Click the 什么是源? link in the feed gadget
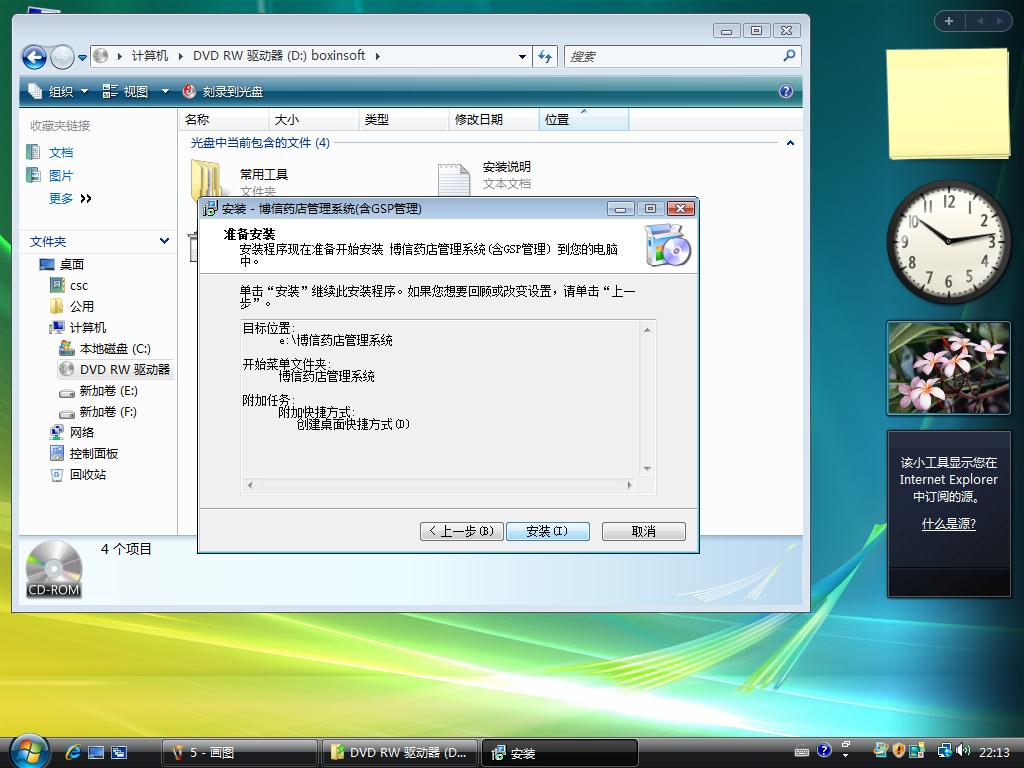1024x768 pixels. pyautogui.click(x=948, y=524)
